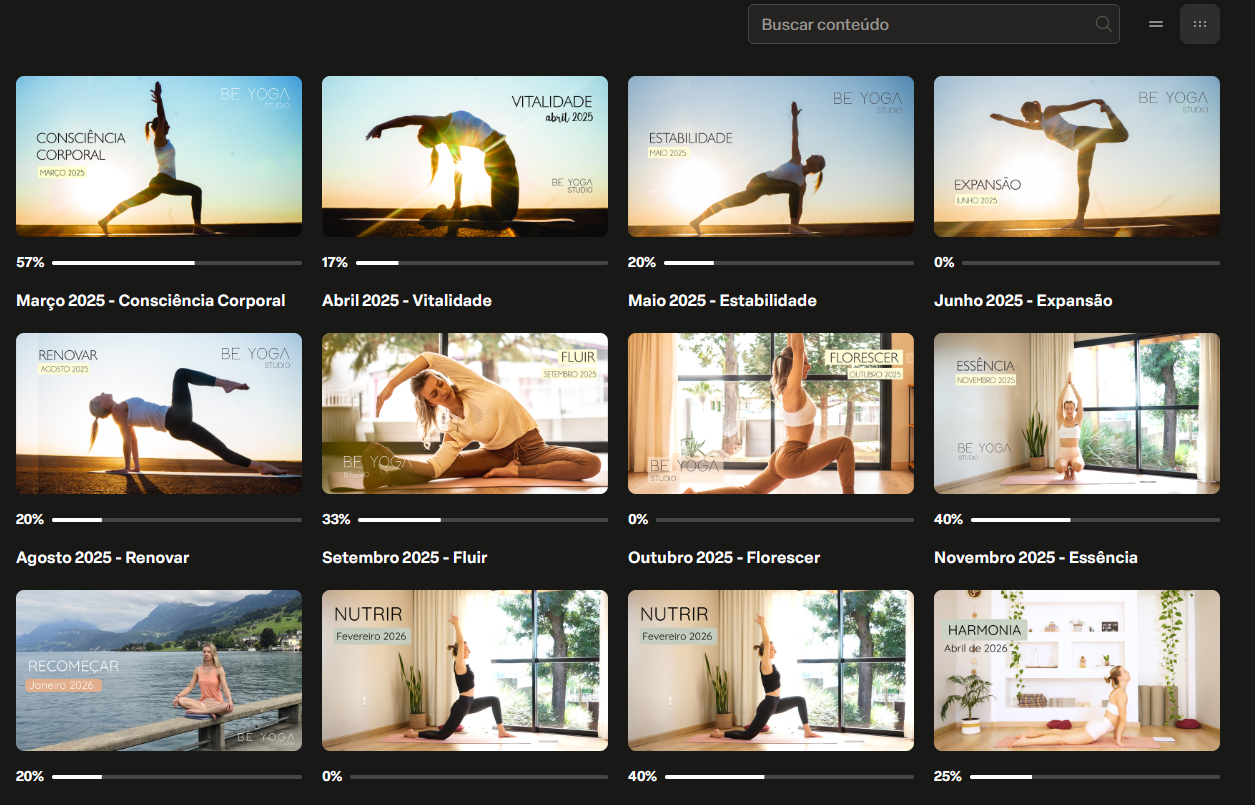This screenshot has height=805, width=1255.
Task: Click the 33% progress label
Action: [336, 520]
